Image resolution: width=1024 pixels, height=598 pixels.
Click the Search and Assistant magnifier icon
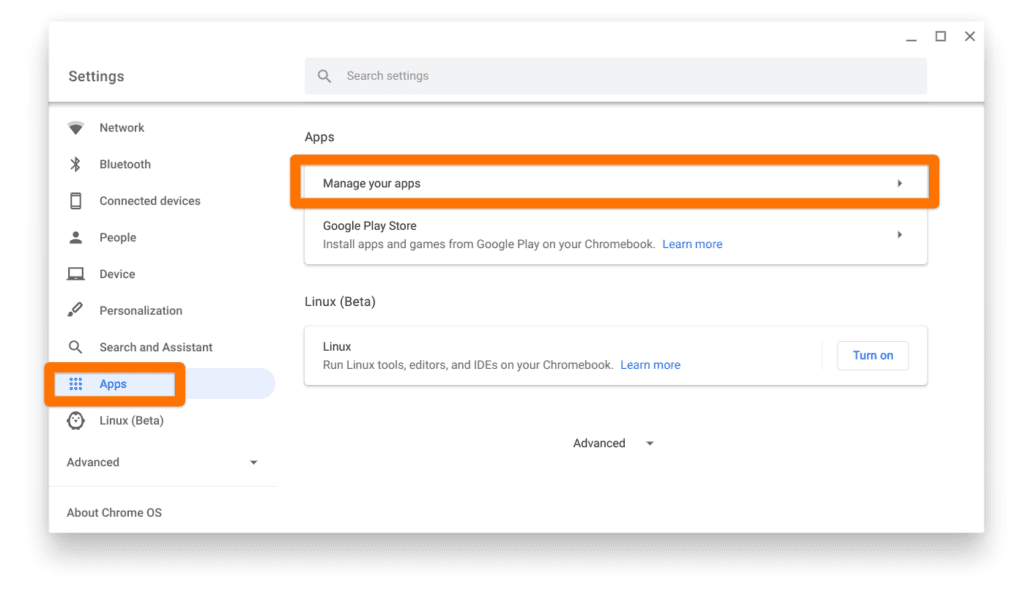coord(76,347)
